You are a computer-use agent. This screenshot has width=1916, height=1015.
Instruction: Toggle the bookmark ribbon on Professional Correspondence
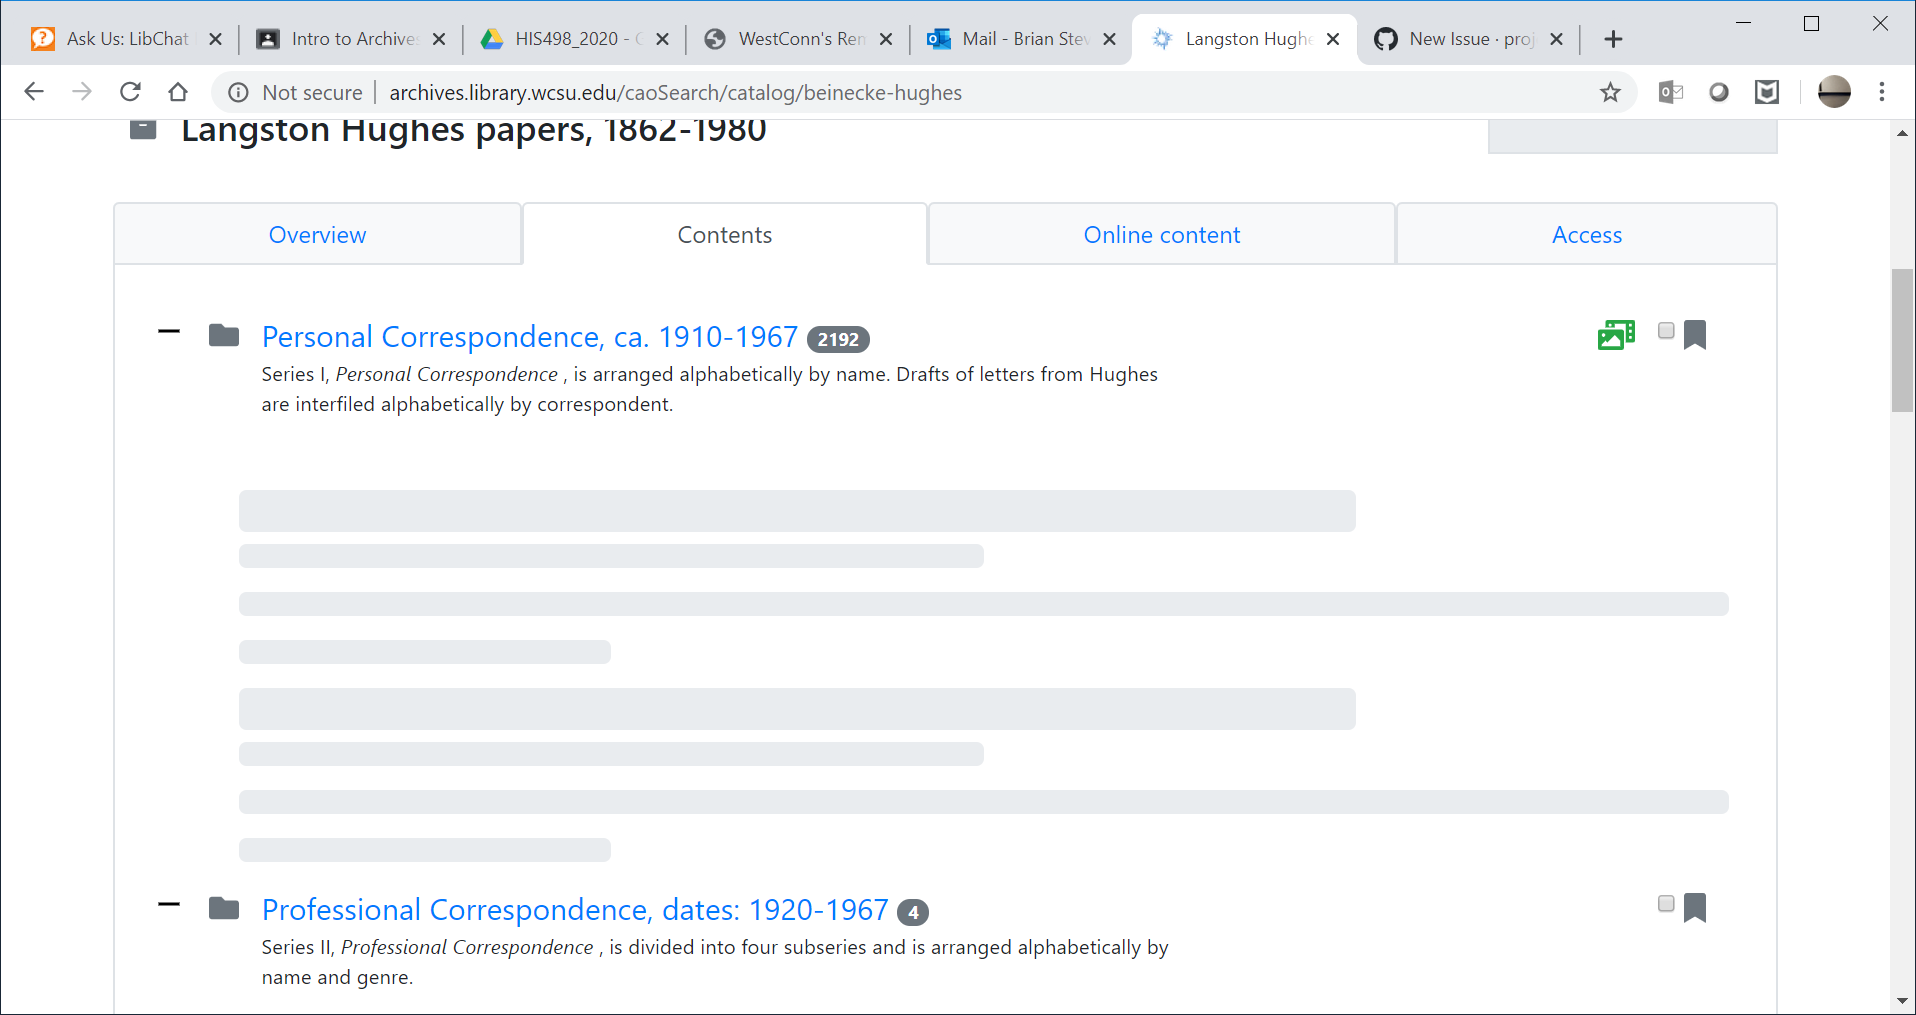click(1695, 906)
